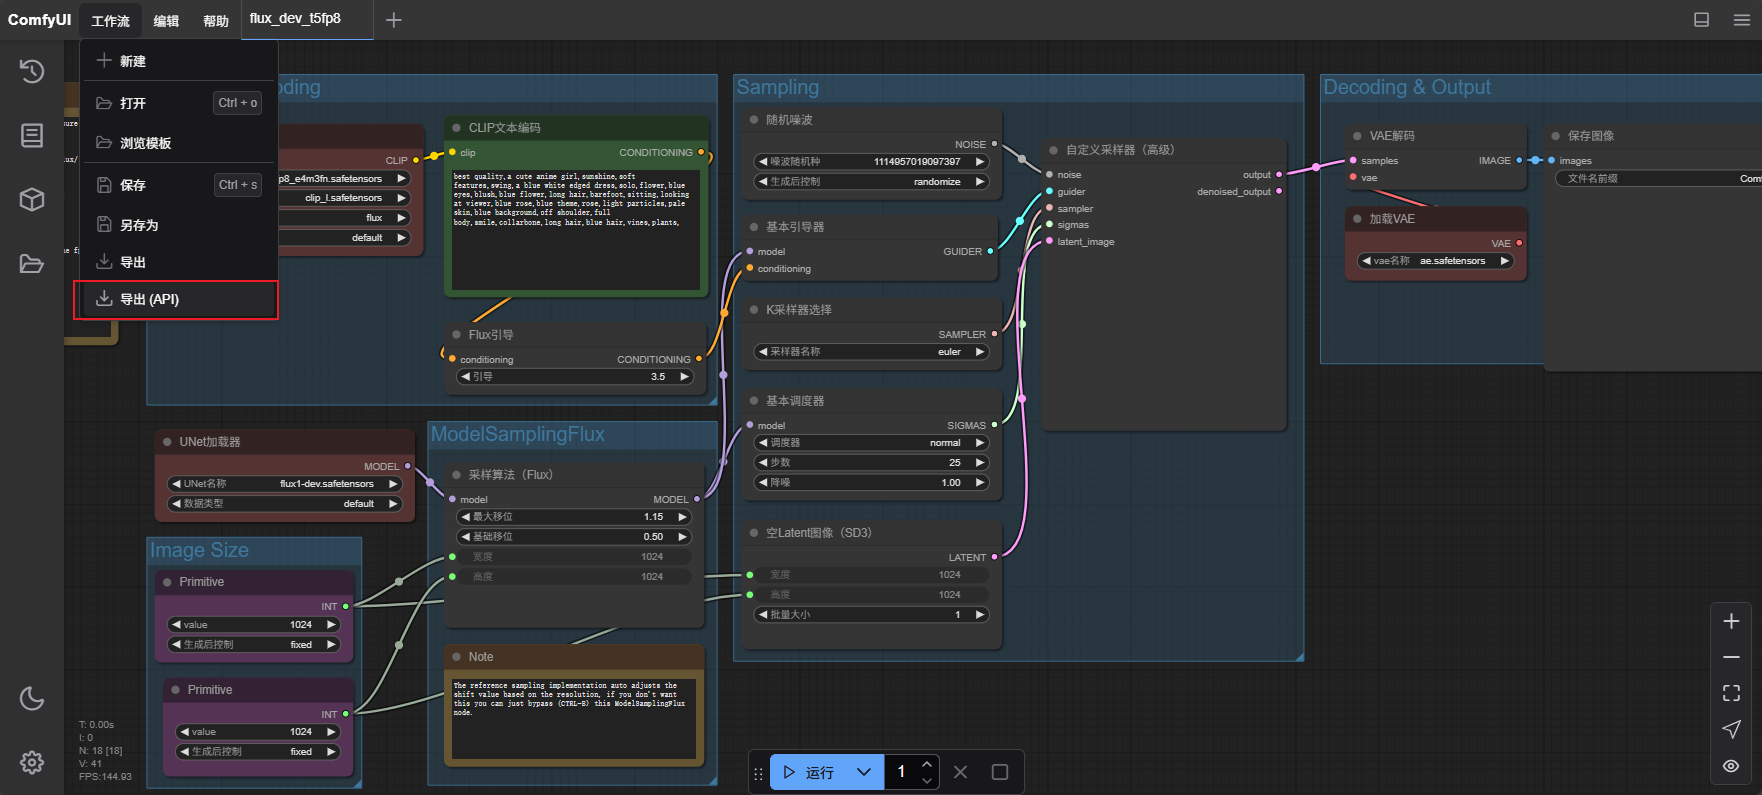
Task: Add a new workflow tab
Action: [x=394, y=20]
